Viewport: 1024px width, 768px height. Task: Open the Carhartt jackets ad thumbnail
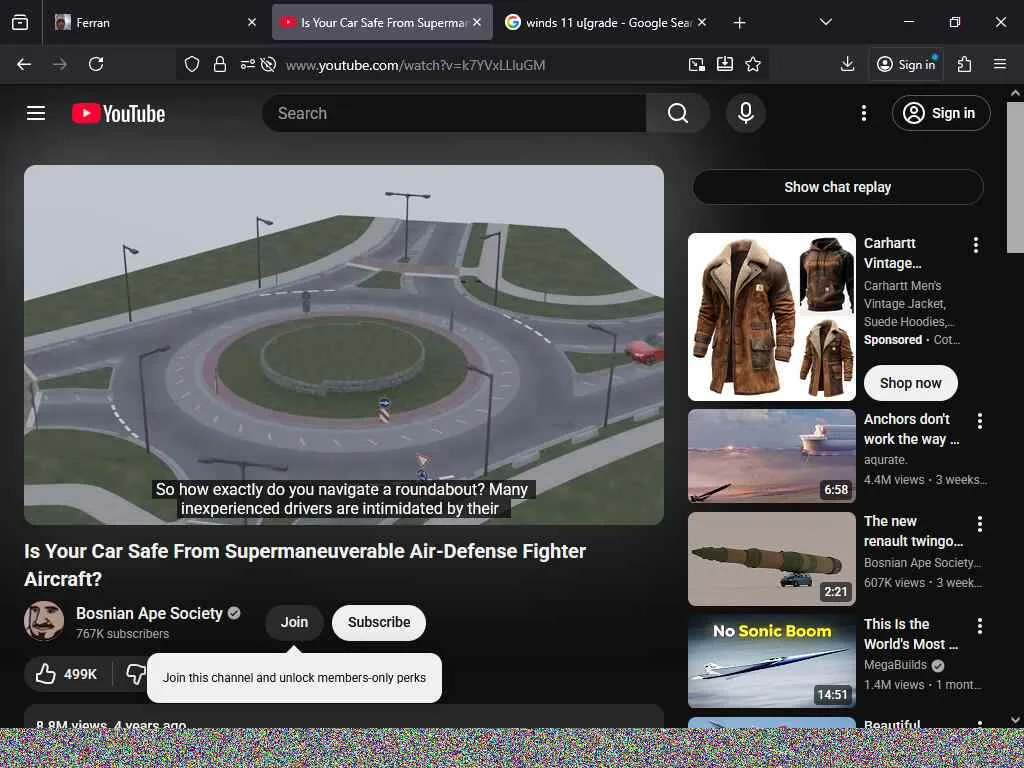click(x=772, y=317)
